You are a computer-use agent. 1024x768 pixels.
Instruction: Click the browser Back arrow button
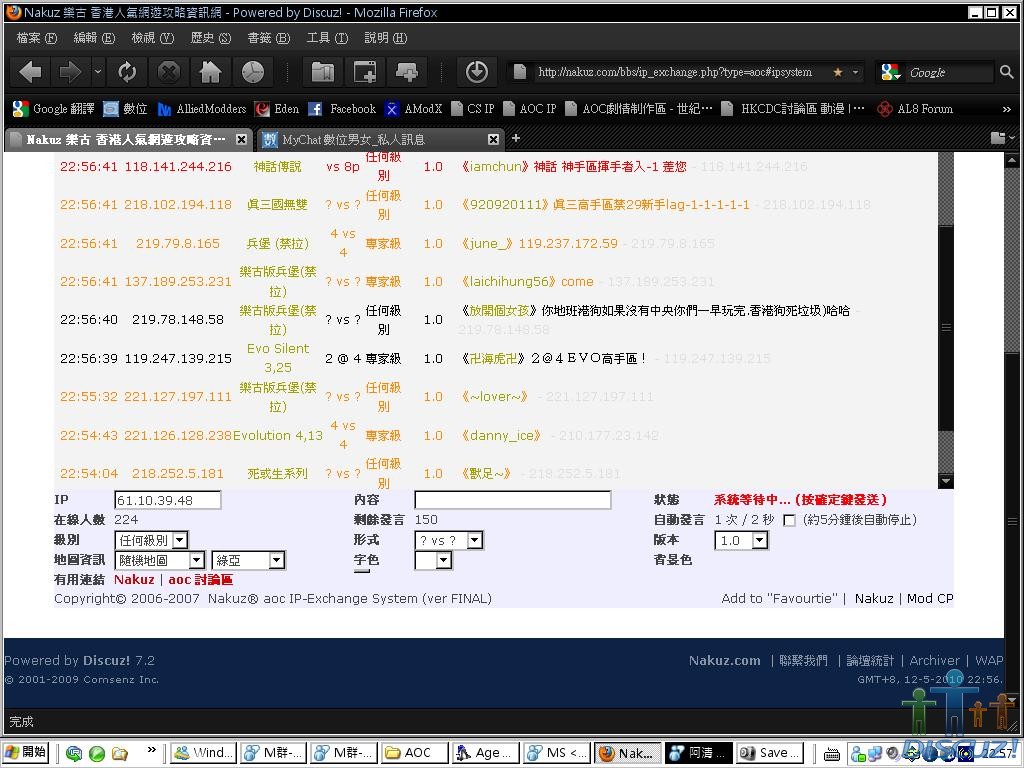[x=30, y=72]
